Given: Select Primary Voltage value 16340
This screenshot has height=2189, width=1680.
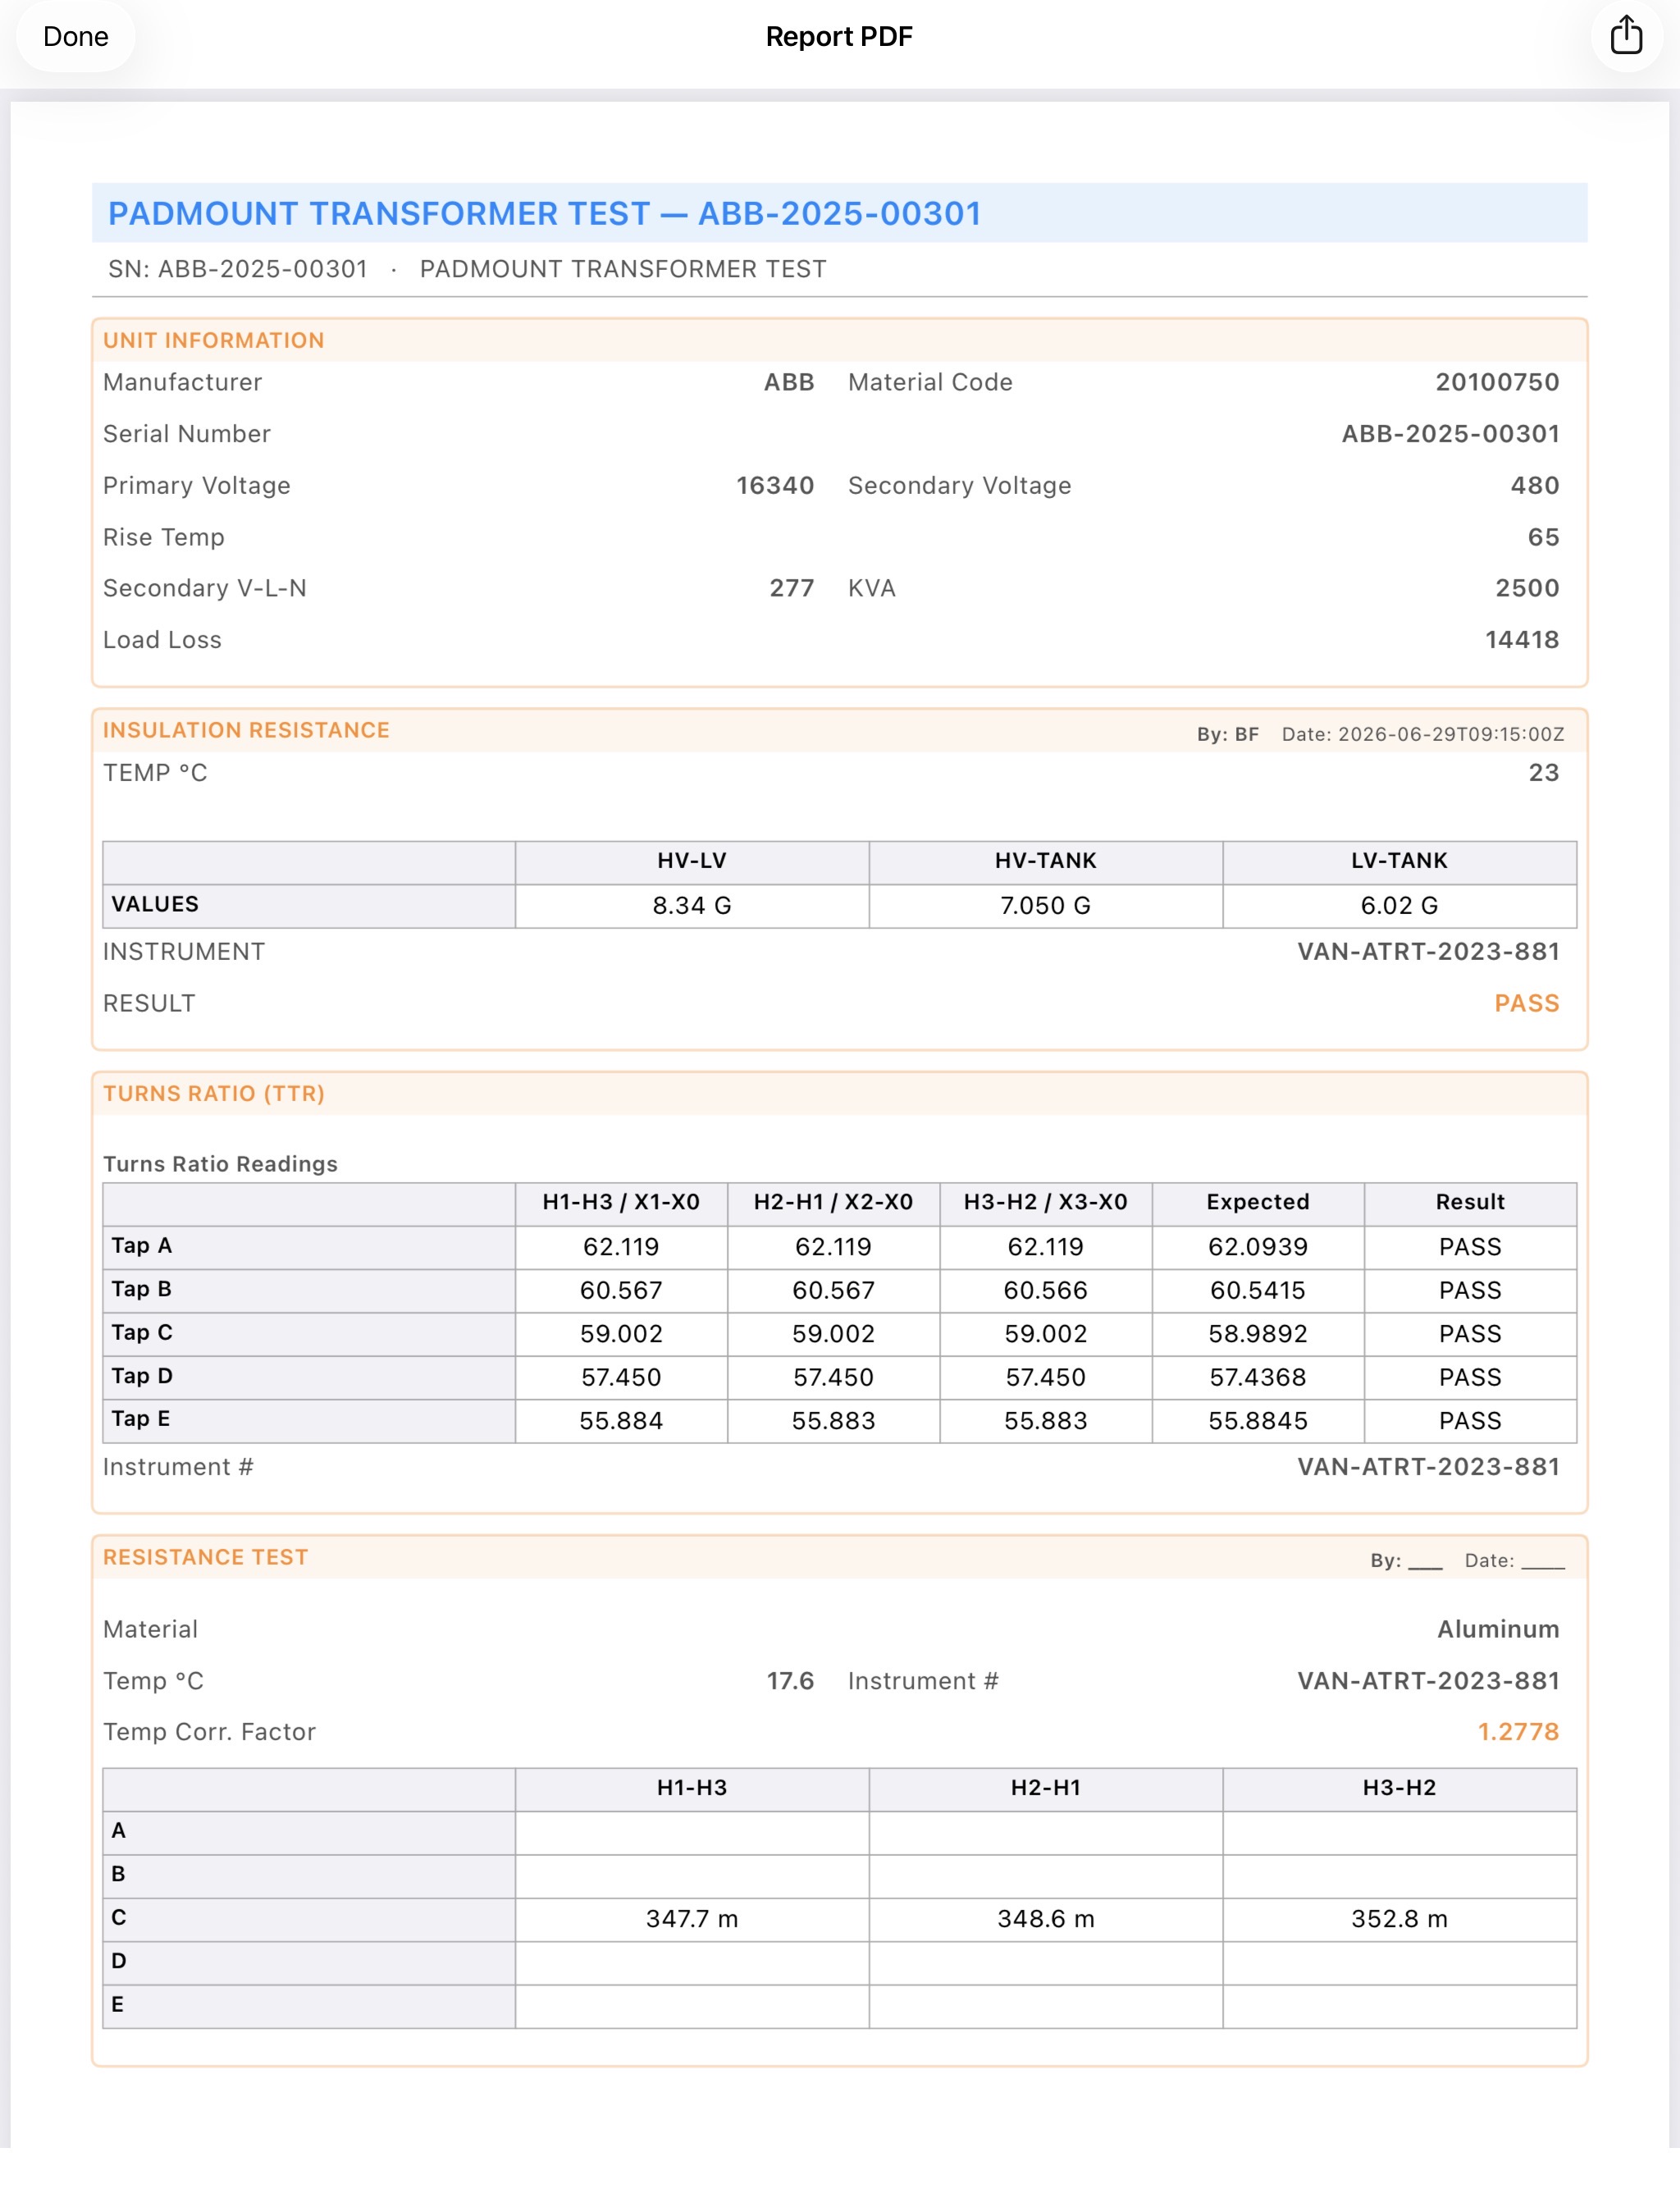Looking at the screenshot, I should pyautogui.click(x=775, y=485).
